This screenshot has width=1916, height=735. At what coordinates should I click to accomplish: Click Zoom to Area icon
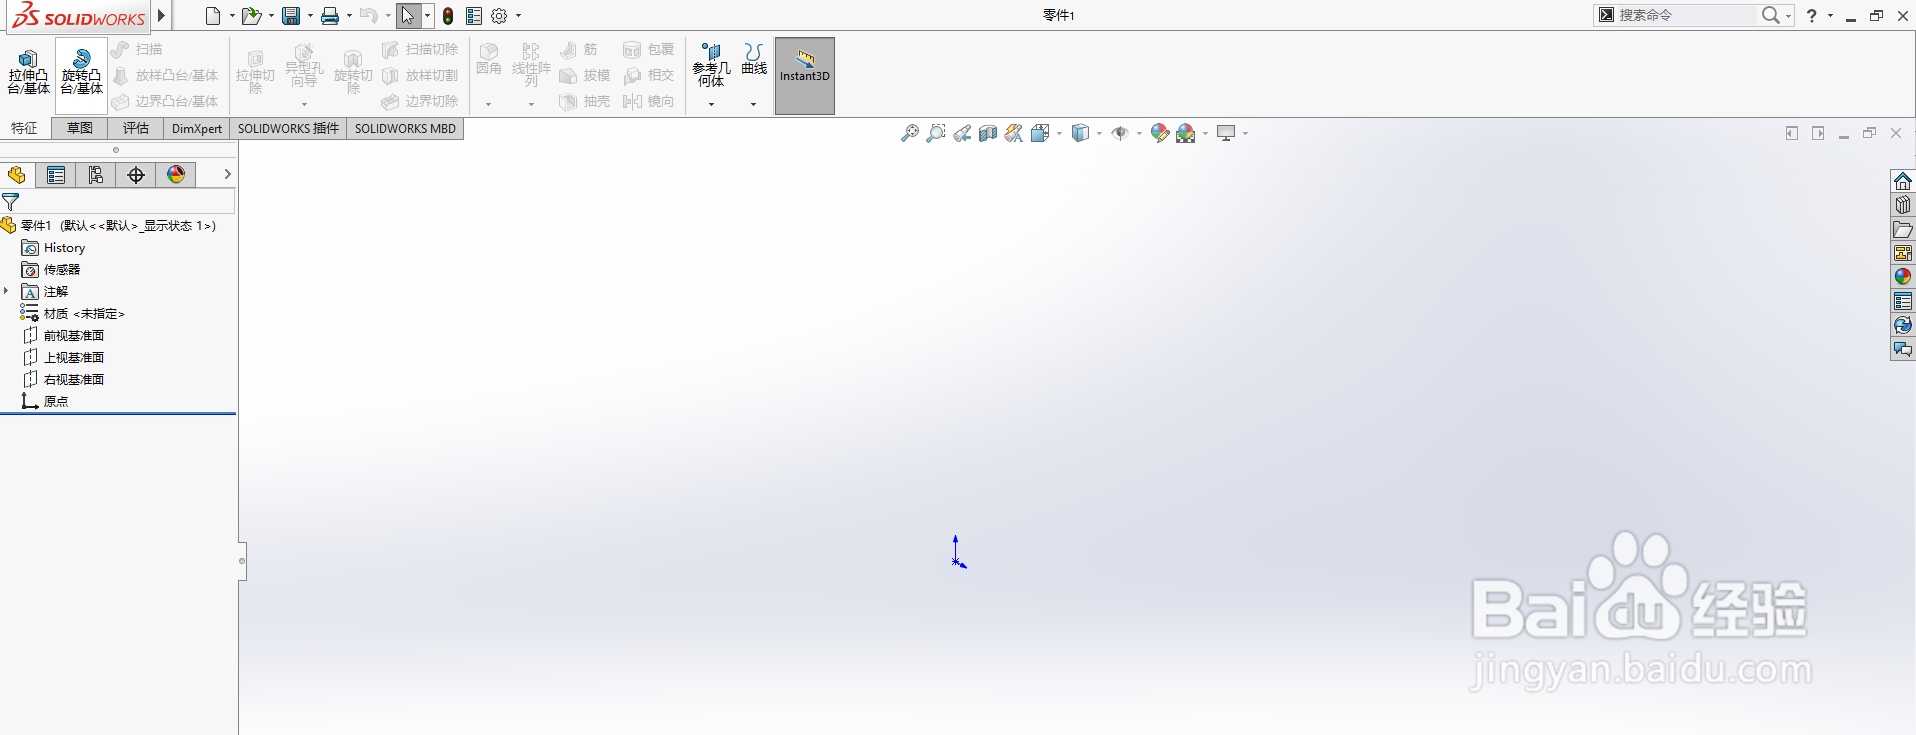pos(936,133)
